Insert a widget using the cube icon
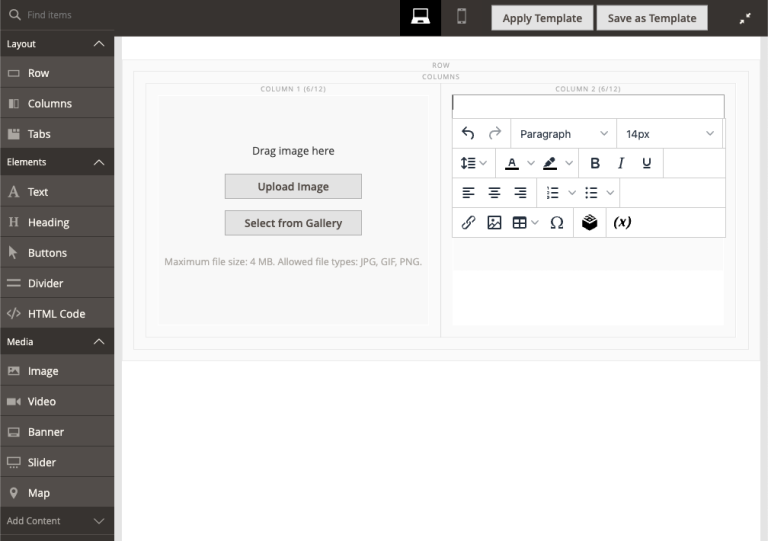Image resolution: width=768 pixels, height=541 pixels. click(590, 223)
